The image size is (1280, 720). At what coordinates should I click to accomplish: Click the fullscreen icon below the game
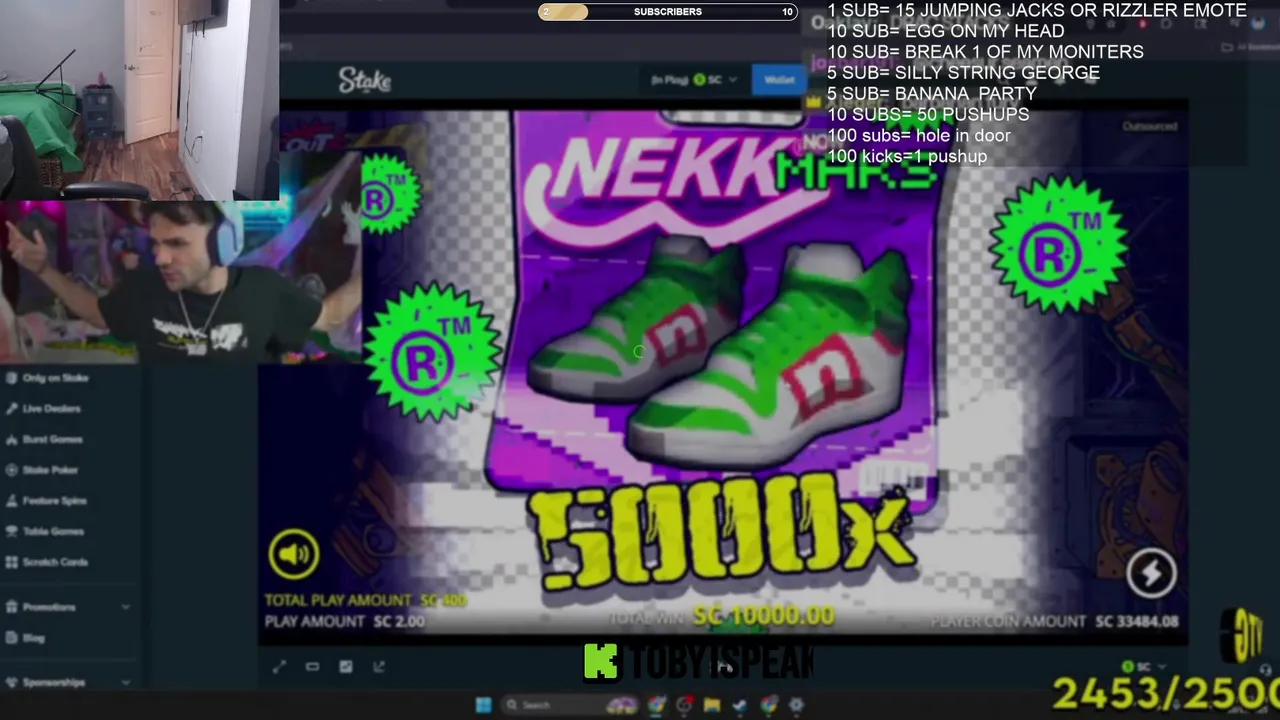coord(279,667)
